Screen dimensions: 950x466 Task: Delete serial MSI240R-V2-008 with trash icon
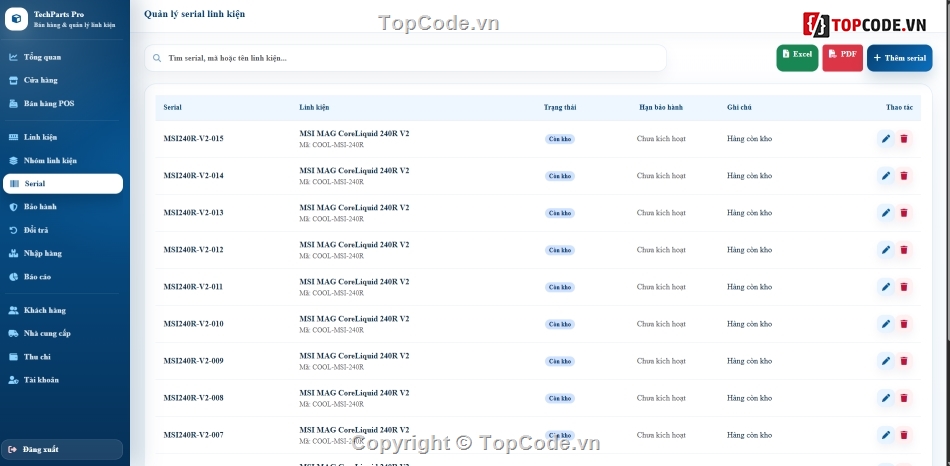point(904,398)
